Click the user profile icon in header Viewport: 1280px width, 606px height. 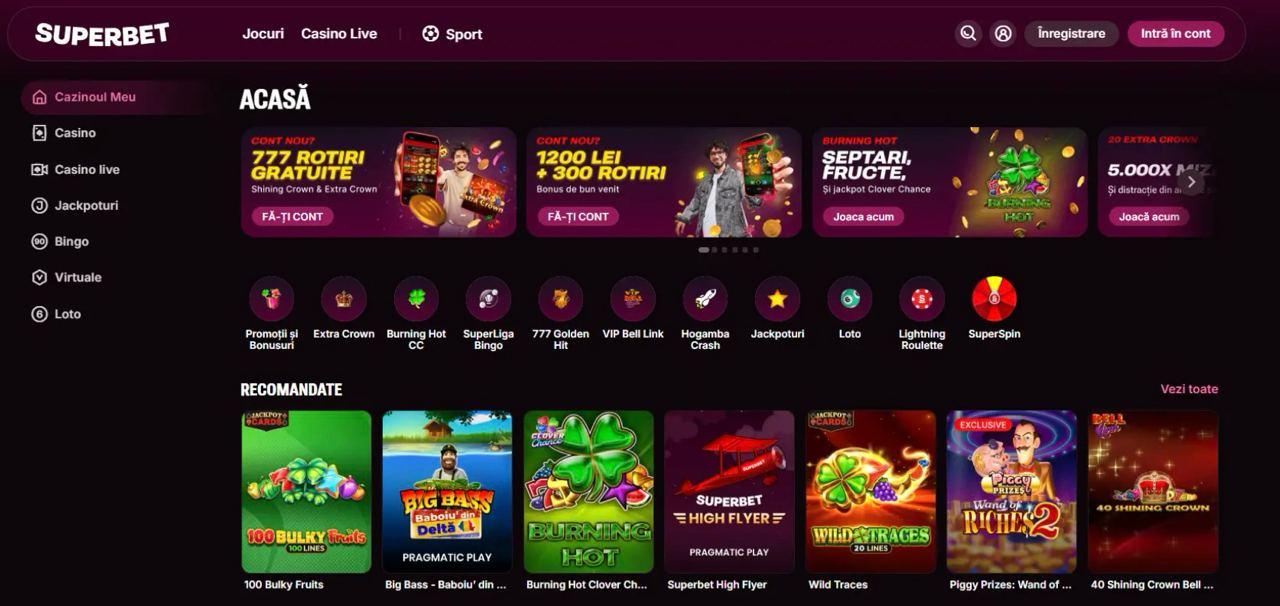(x=1003, y=34)
